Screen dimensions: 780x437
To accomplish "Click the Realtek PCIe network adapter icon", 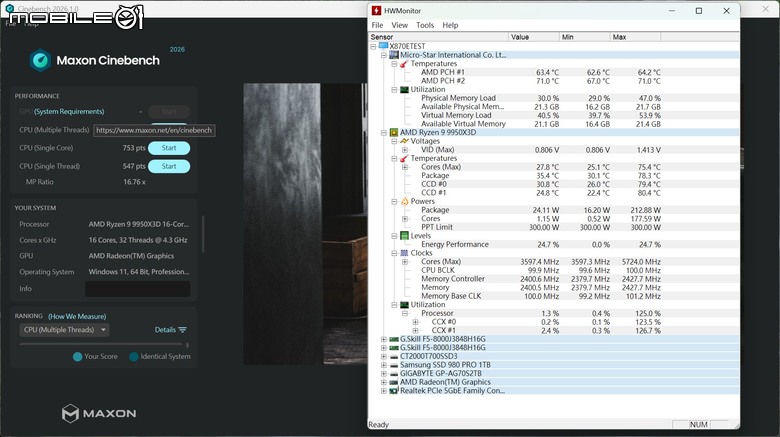I will (394, 390).
